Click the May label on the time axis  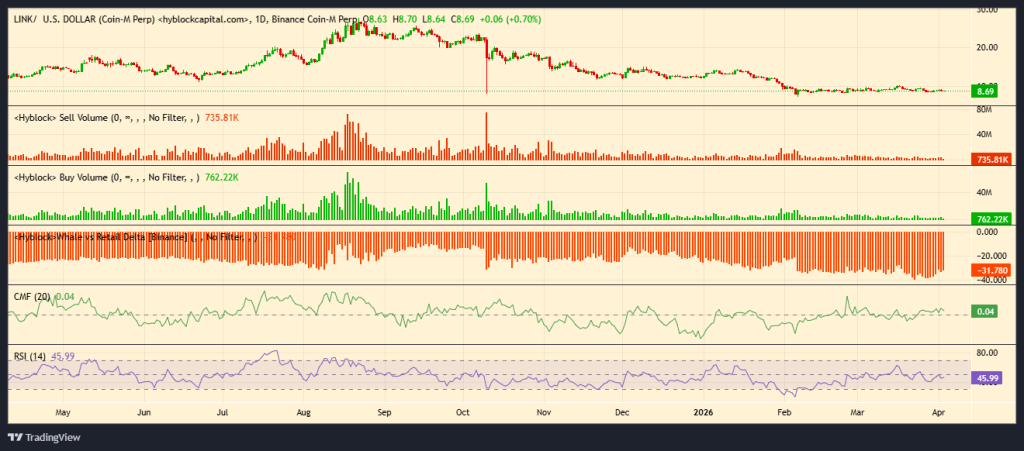click(x=62, y=411)
